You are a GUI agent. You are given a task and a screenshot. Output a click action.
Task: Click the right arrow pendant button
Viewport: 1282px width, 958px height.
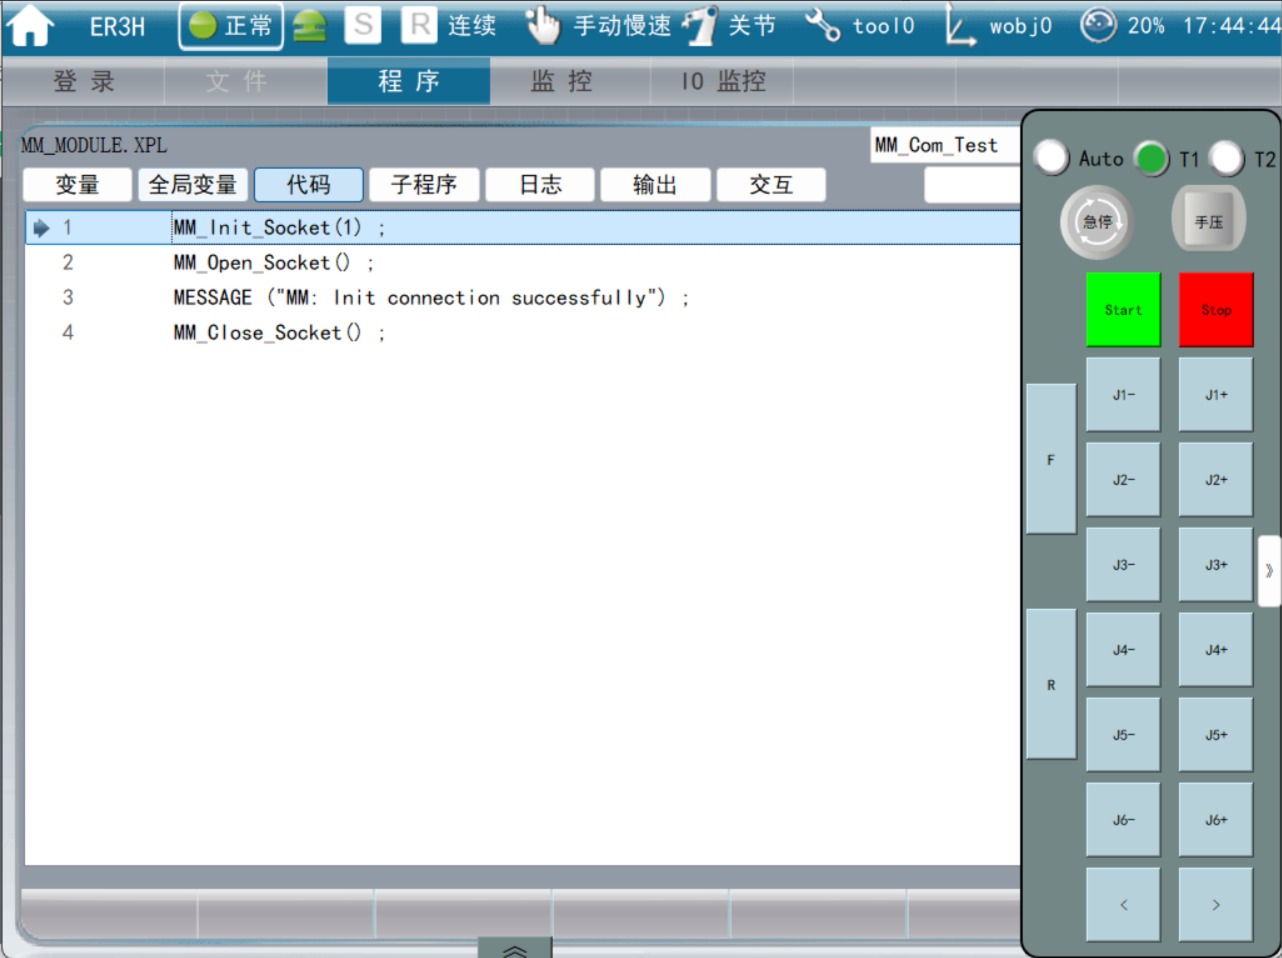coord(1216,905)
